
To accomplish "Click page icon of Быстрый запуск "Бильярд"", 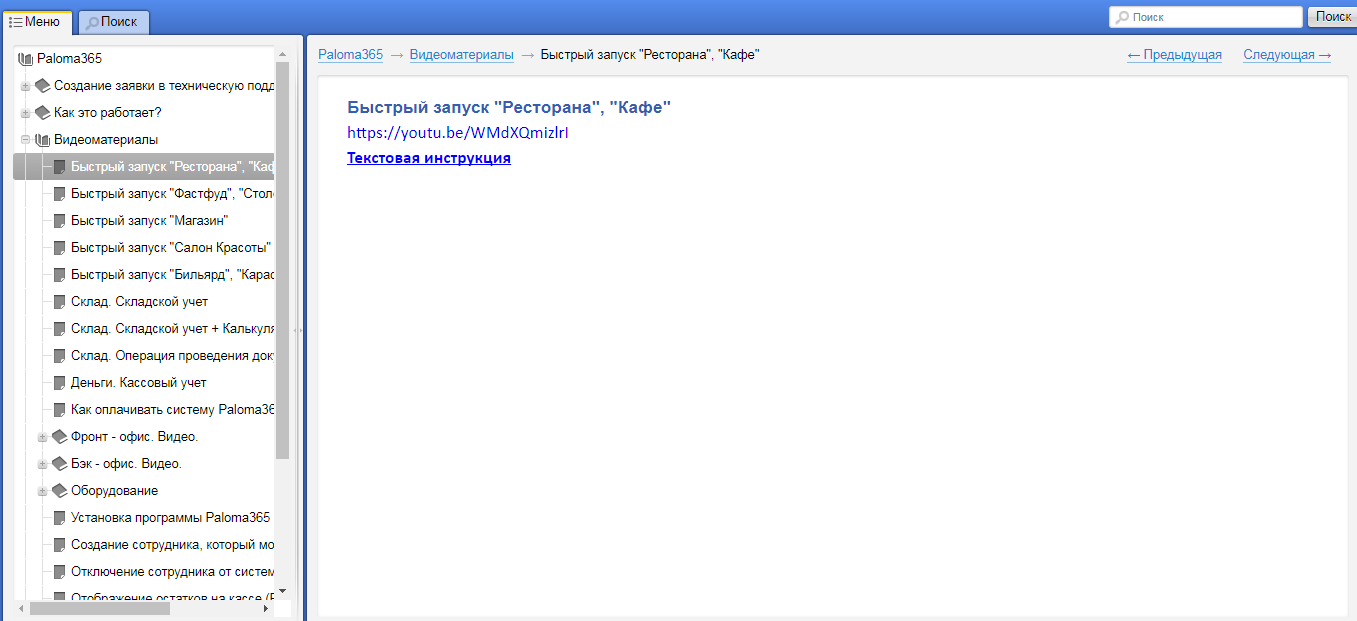I will pos(60,275).
